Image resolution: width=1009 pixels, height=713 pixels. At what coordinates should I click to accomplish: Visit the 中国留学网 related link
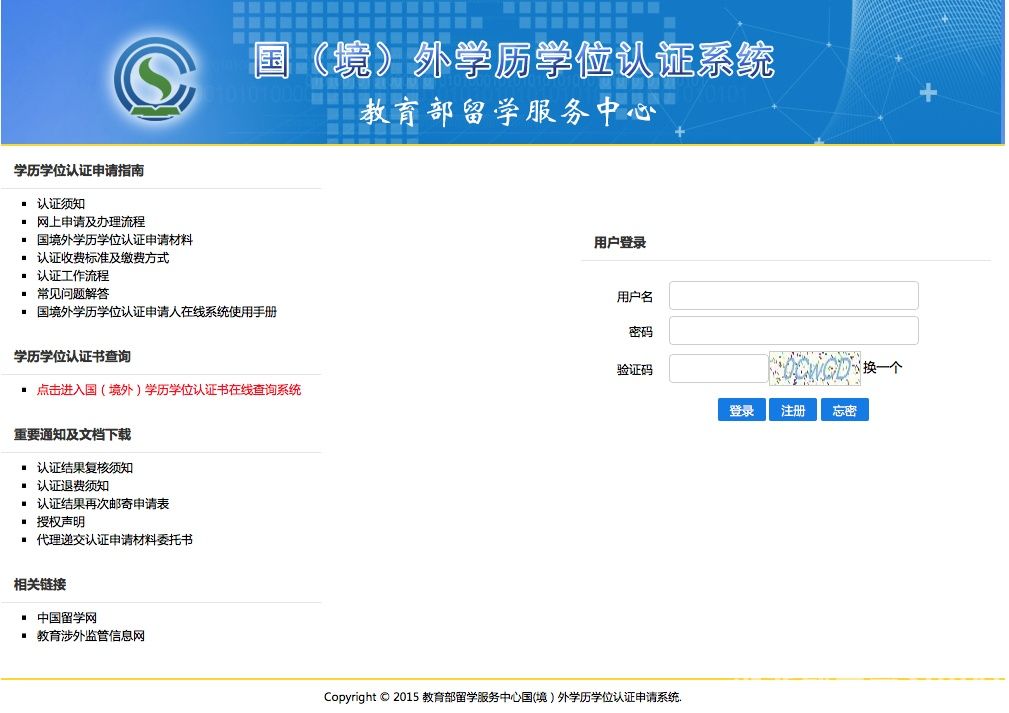(x=67, y=618)
